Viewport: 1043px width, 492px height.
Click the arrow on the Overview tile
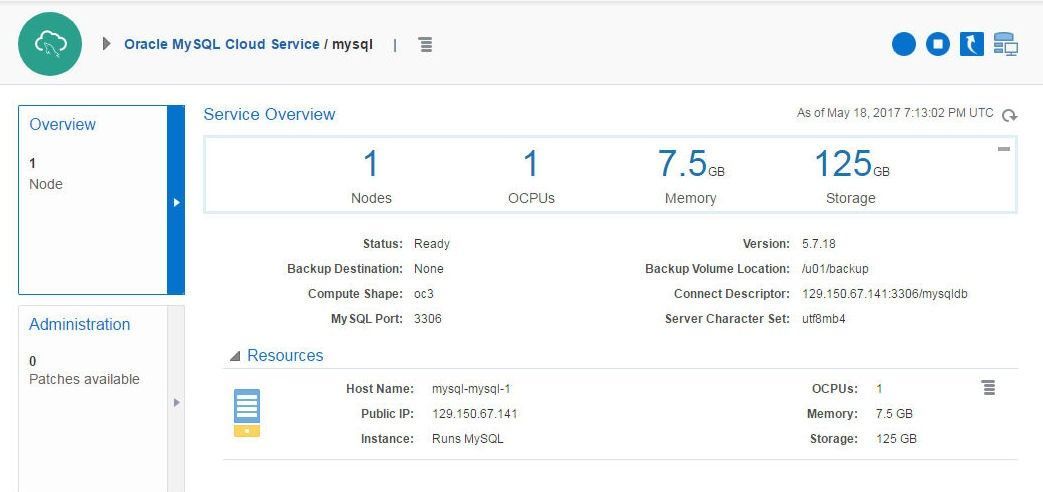click(x=176, y=201)
